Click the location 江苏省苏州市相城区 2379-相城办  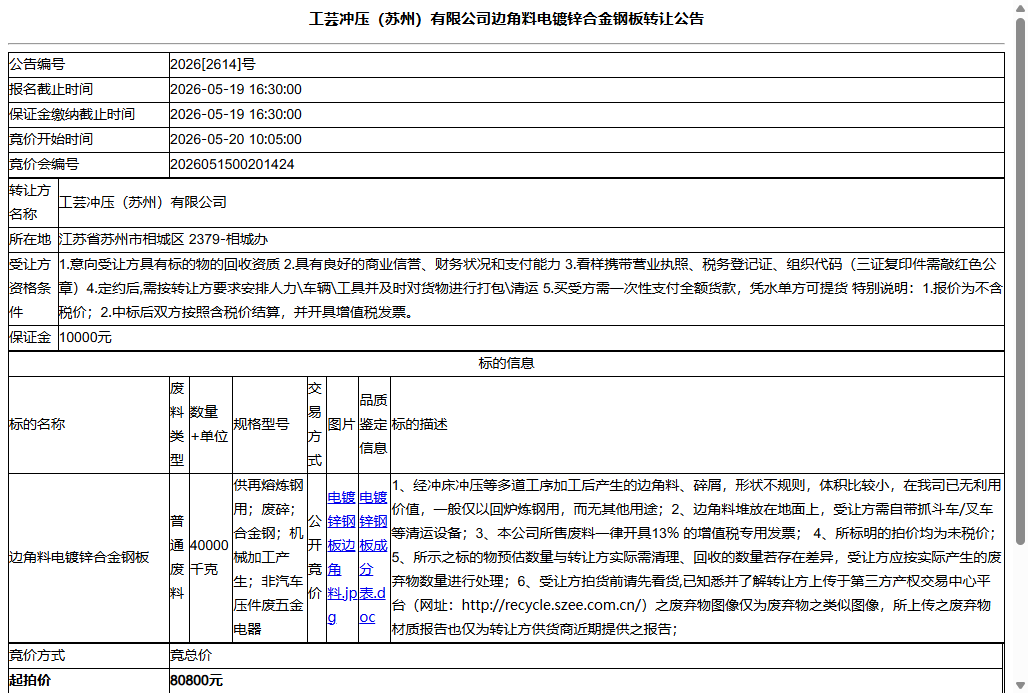pyautogui.click(x=163, y=239)
